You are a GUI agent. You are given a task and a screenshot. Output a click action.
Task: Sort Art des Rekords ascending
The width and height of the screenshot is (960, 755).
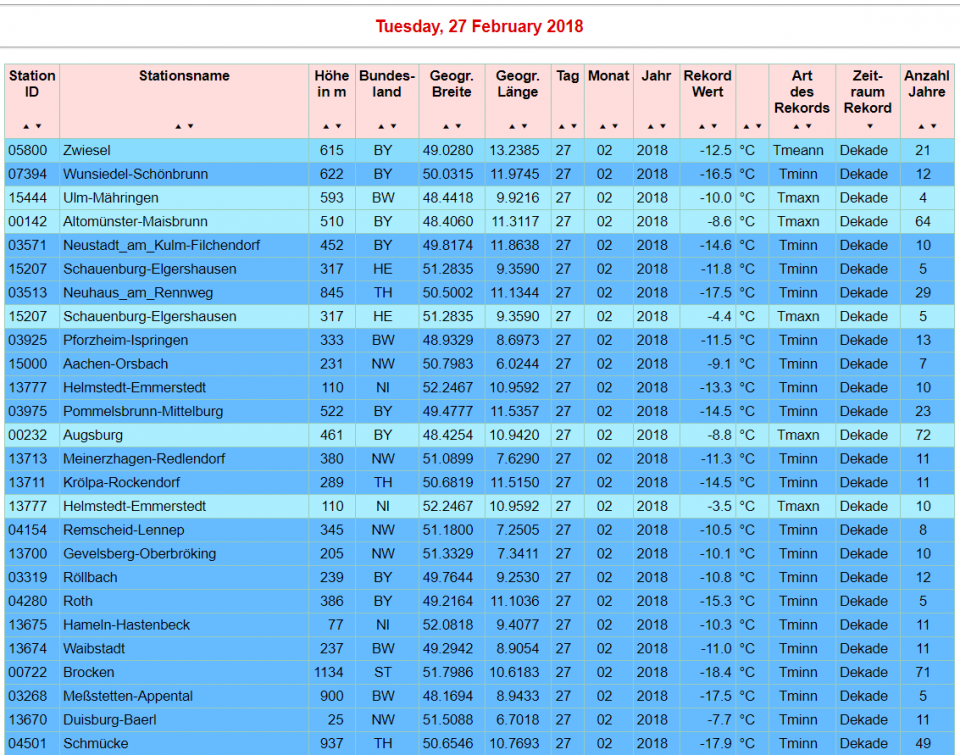pos(796,127)
